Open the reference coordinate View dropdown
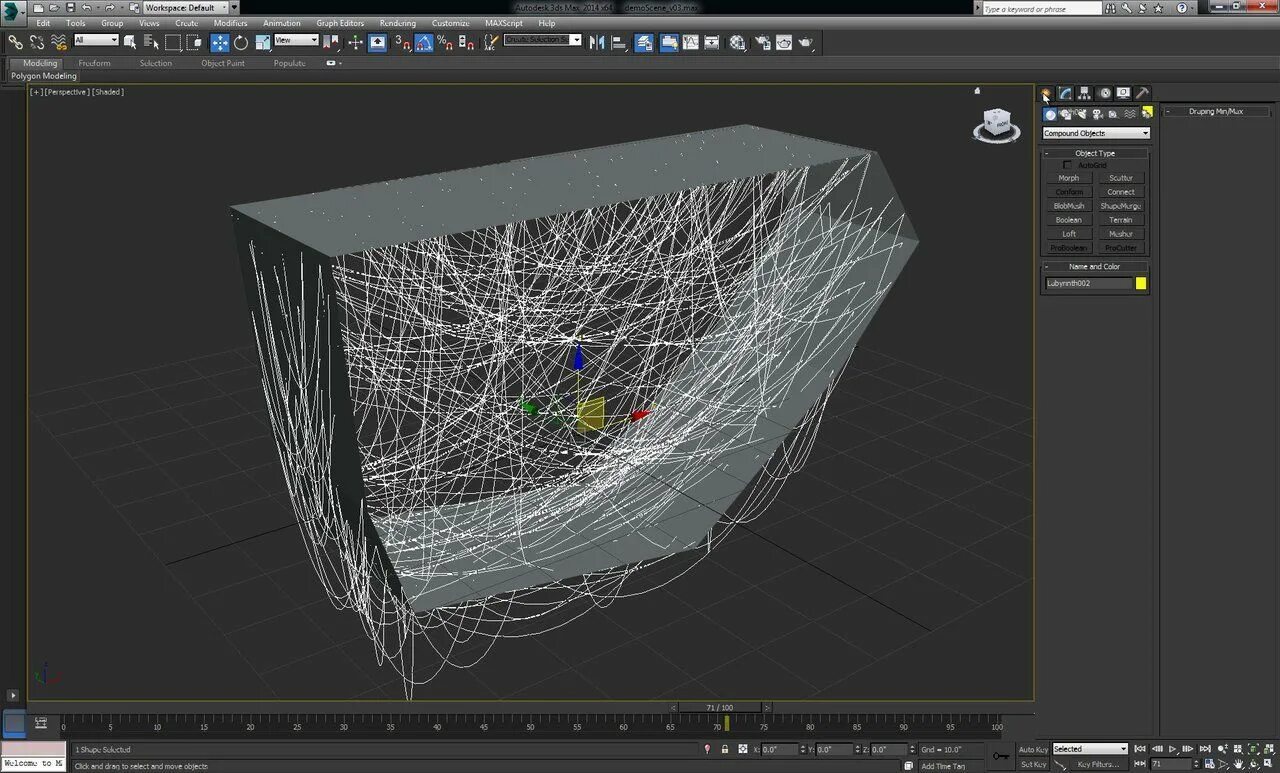The image size is (1280, 773). pyautogui.click(x=296, y=40)
